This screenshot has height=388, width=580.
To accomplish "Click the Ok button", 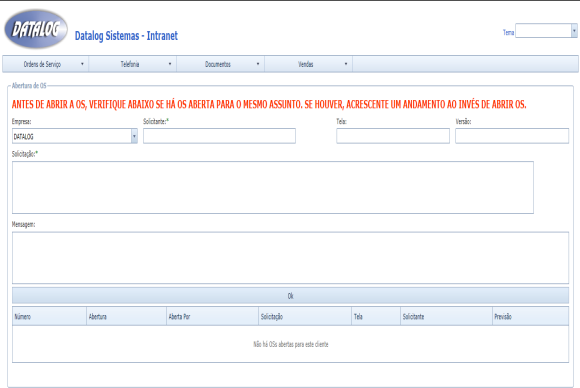I will pos(290,296).
